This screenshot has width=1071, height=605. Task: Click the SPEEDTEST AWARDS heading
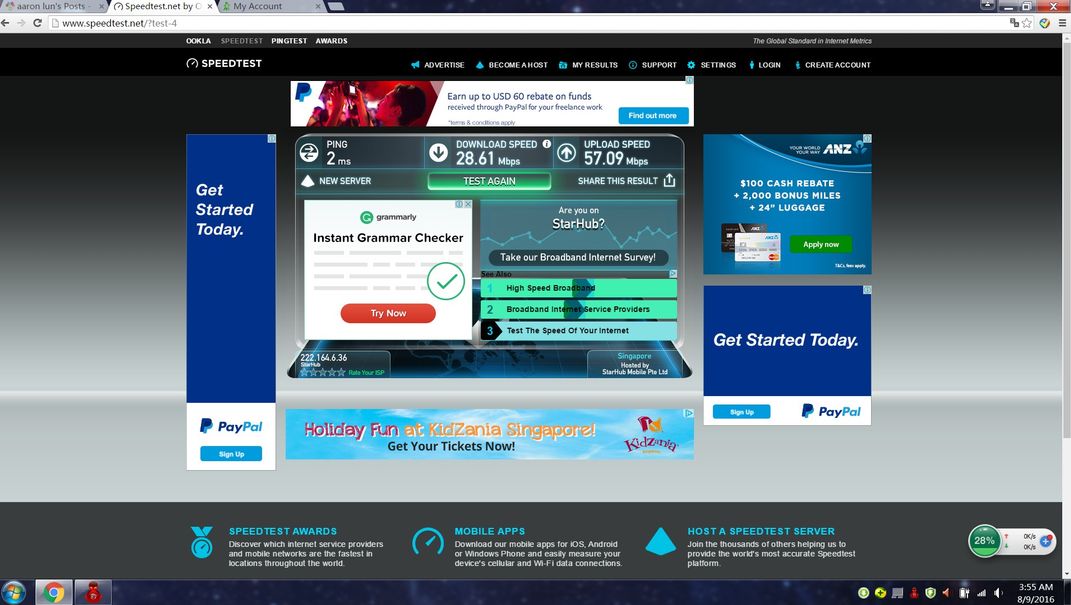pyautogui.click(x=283, y=531)
